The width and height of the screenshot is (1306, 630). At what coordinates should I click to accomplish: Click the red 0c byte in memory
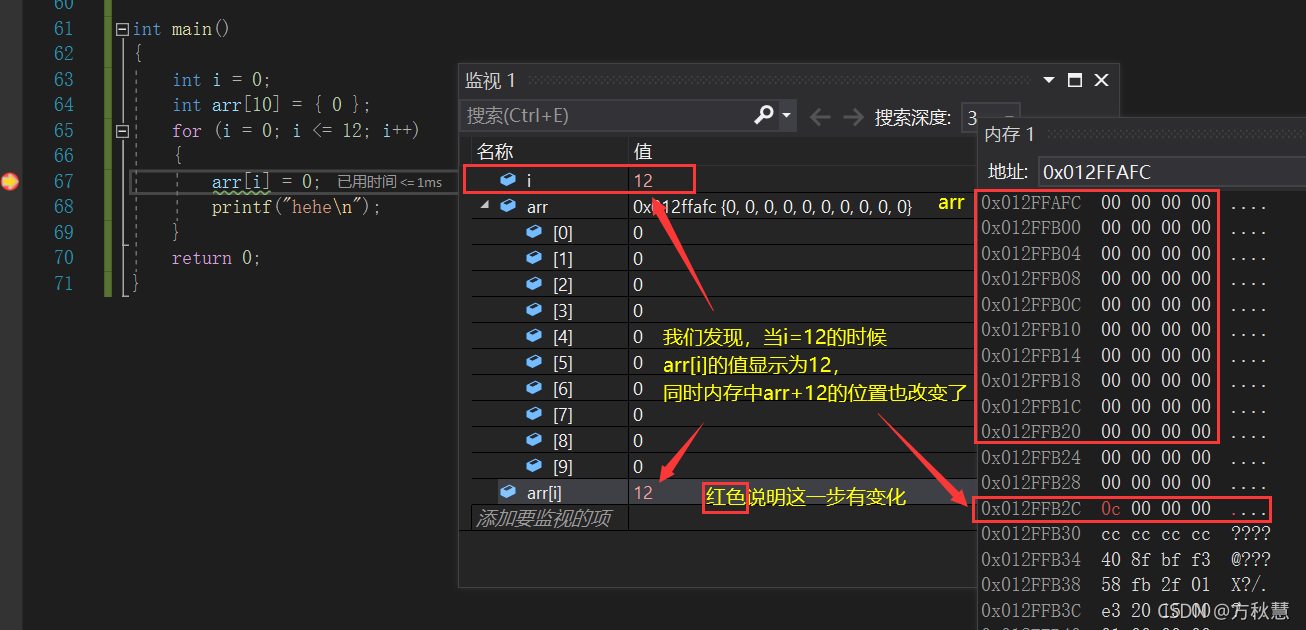point(1111,508)
